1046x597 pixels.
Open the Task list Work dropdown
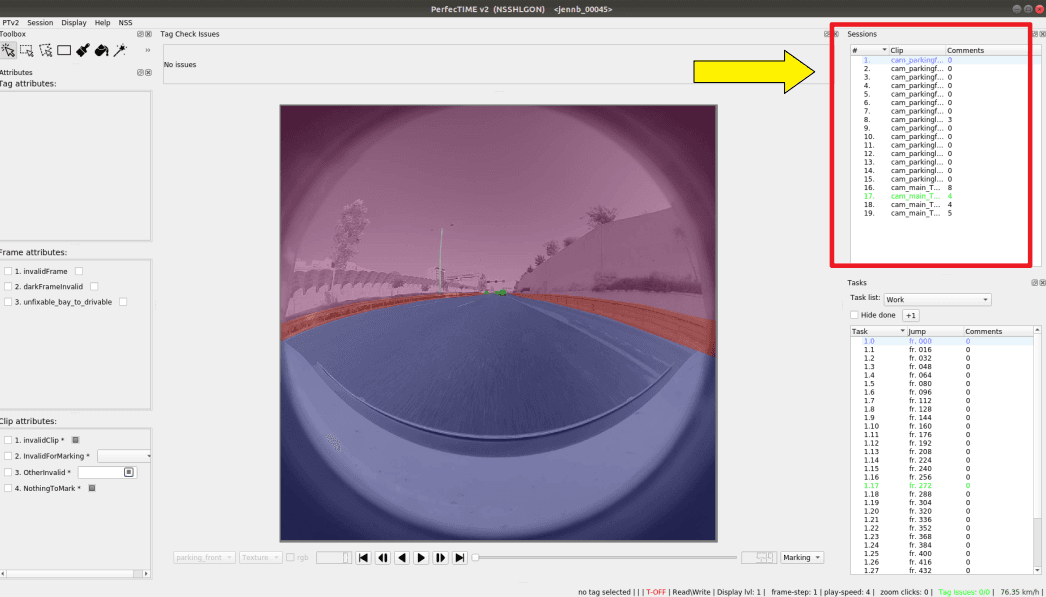(x=937, y=300)
